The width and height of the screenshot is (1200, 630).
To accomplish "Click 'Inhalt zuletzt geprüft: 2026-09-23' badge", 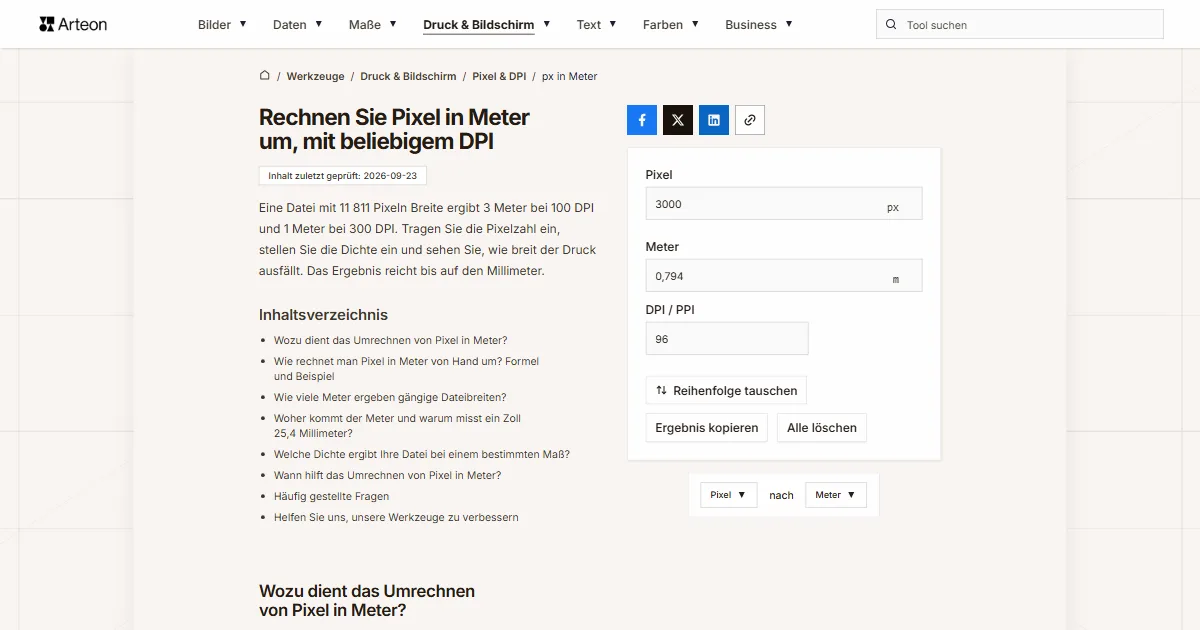I will pyautogui.click(x=343, y=176).
